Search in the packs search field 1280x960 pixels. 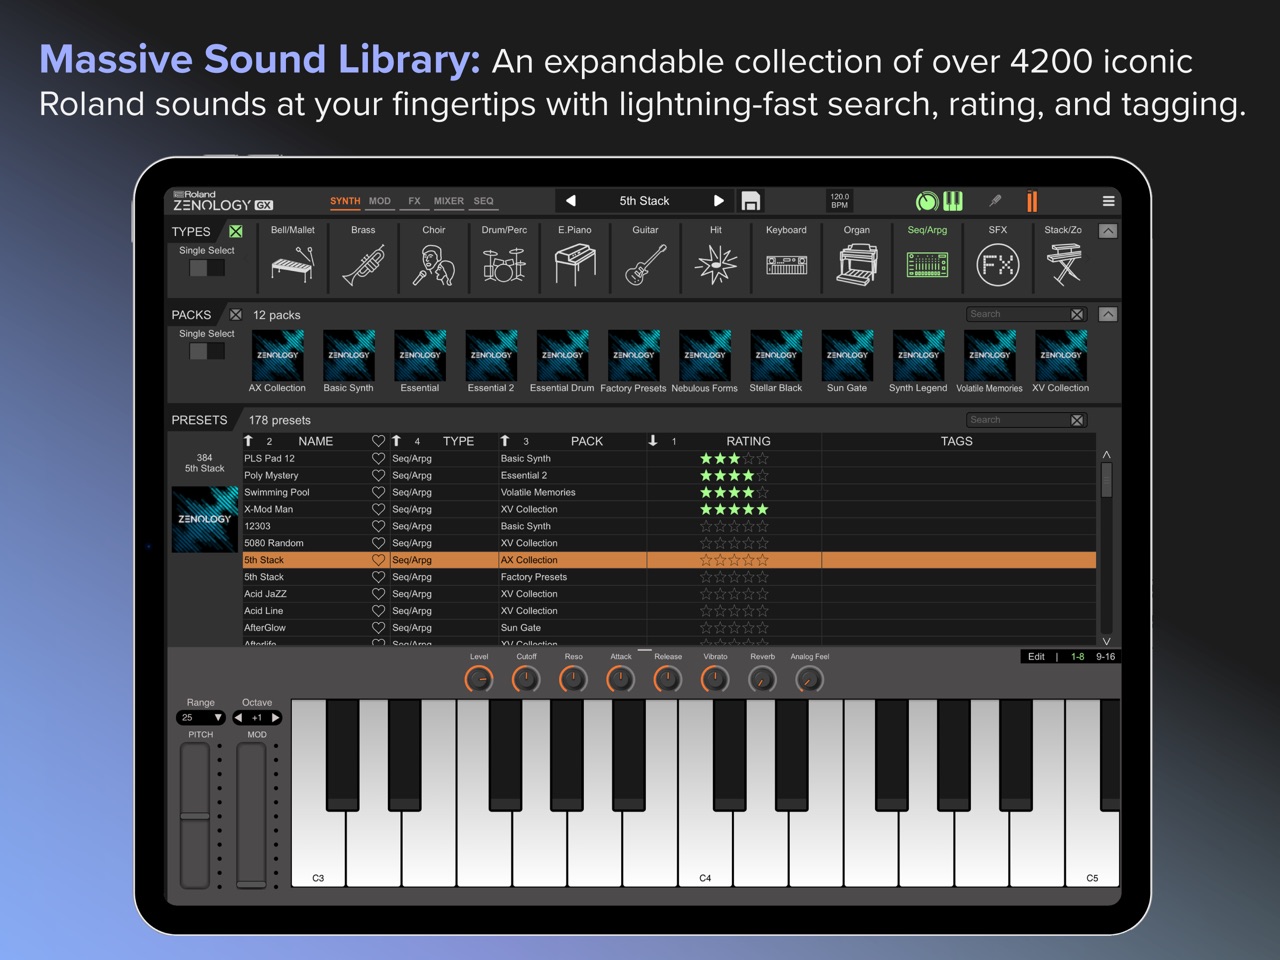tap(1017, 314)
